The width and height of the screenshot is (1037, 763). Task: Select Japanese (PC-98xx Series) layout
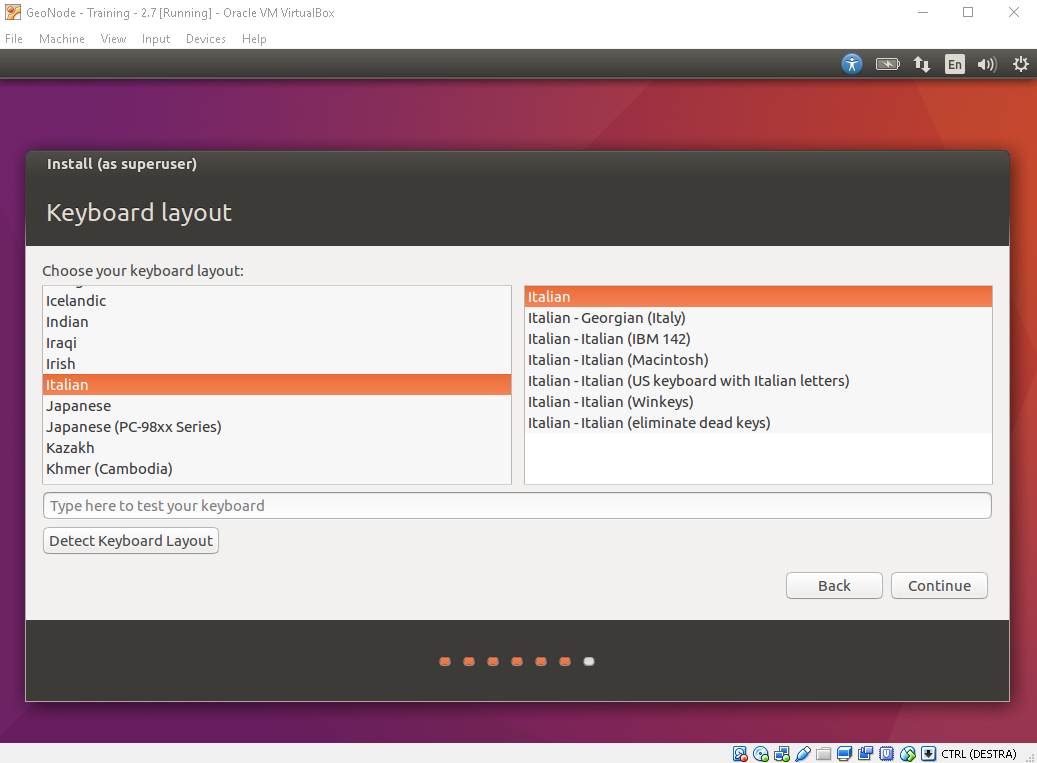click(277, 427)
